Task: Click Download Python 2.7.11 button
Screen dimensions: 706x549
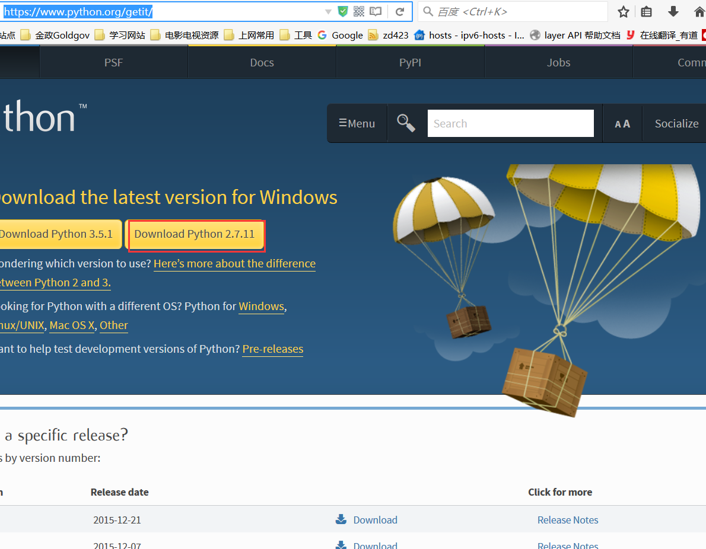Action: (195, 234)
